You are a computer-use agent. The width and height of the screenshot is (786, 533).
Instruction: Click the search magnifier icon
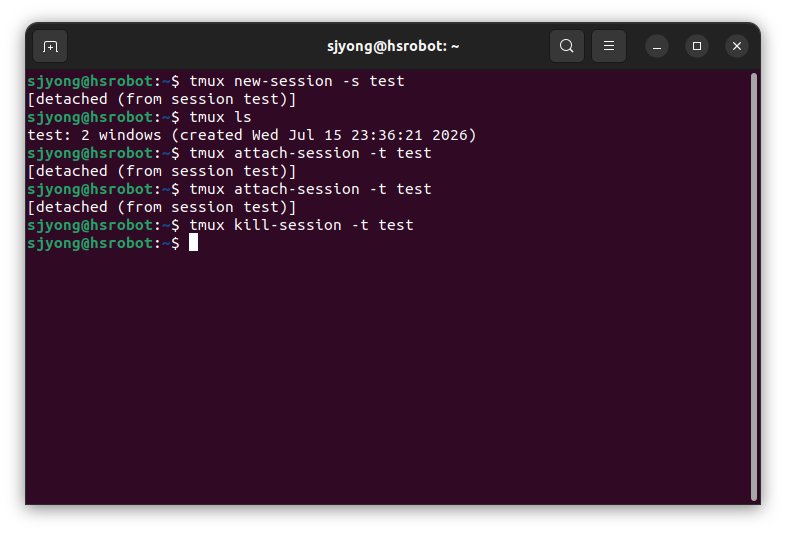point(566,46)
